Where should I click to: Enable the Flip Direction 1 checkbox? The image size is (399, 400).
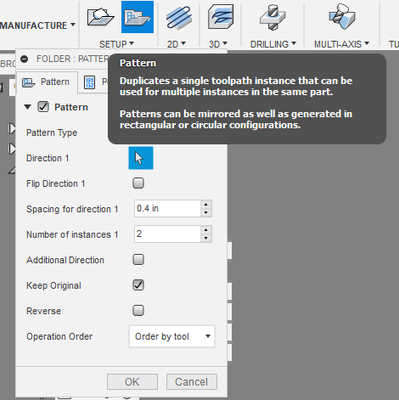[x=138, y=183]
